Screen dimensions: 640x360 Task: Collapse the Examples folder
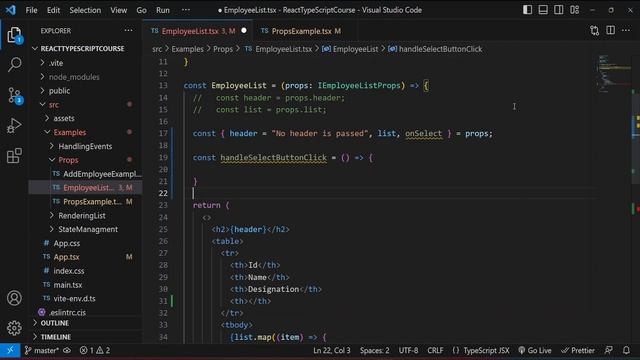70,132
